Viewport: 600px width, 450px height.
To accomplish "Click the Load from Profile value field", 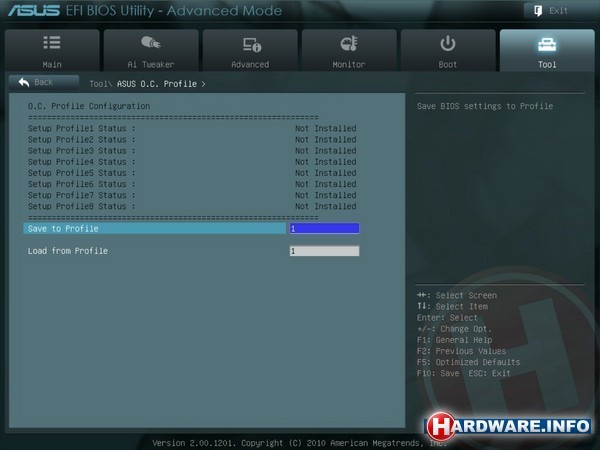I will point(324,251).
